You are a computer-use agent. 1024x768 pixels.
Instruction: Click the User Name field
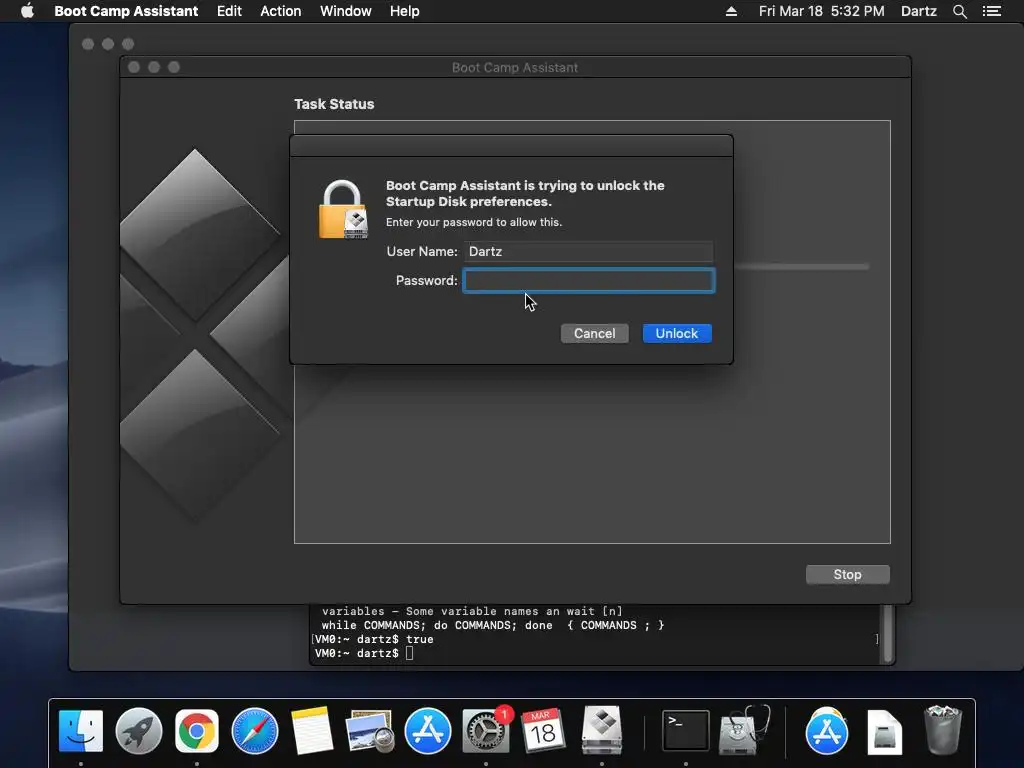coord(589,251)
